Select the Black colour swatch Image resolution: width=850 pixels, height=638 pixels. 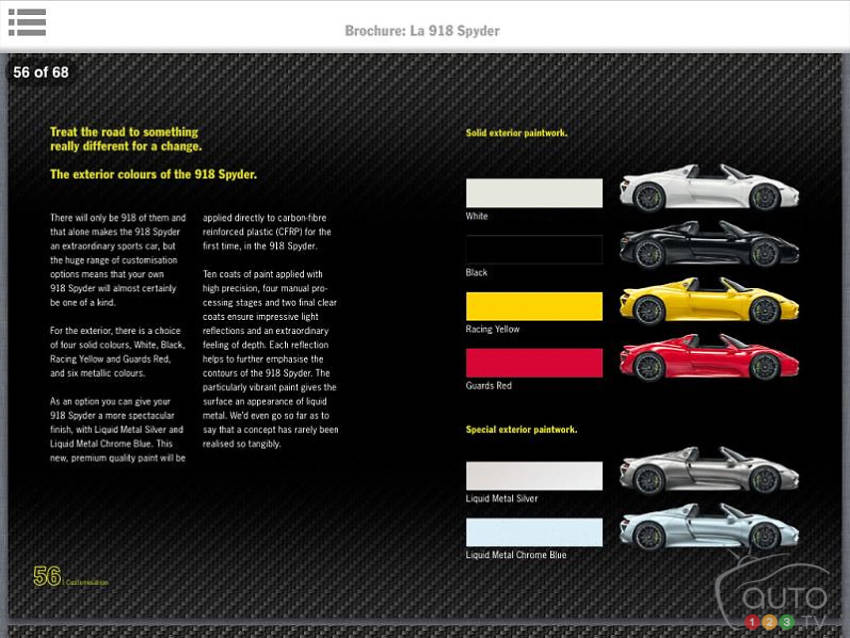pos(534,249)
